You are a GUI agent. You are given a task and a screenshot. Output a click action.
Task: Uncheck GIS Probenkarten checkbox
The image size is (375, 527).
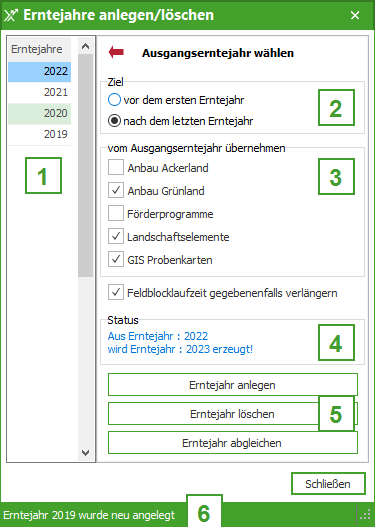(116, 260)
